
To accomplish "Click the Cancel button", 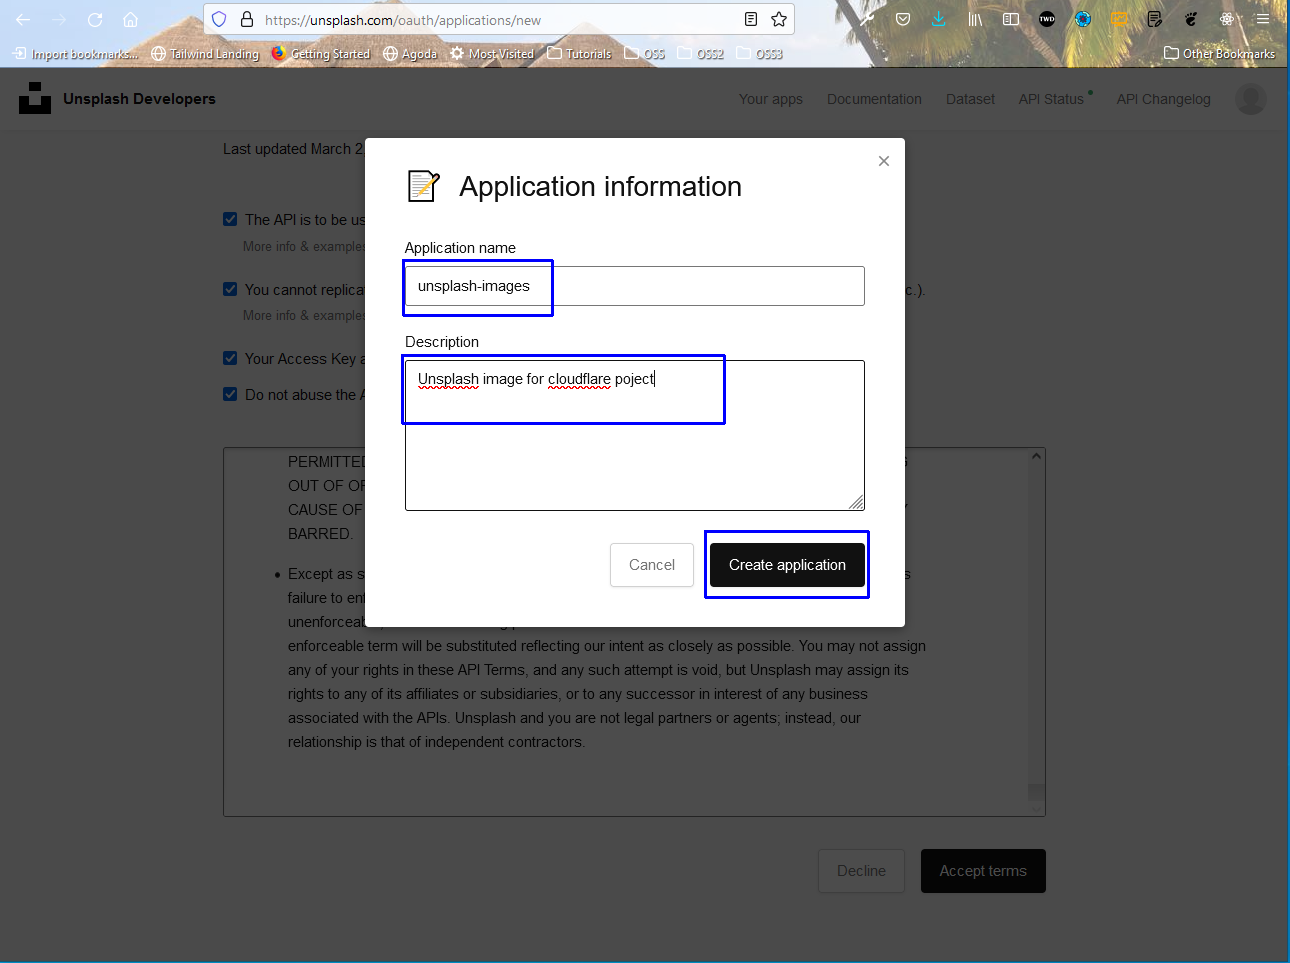I will [x=652, y=565].
